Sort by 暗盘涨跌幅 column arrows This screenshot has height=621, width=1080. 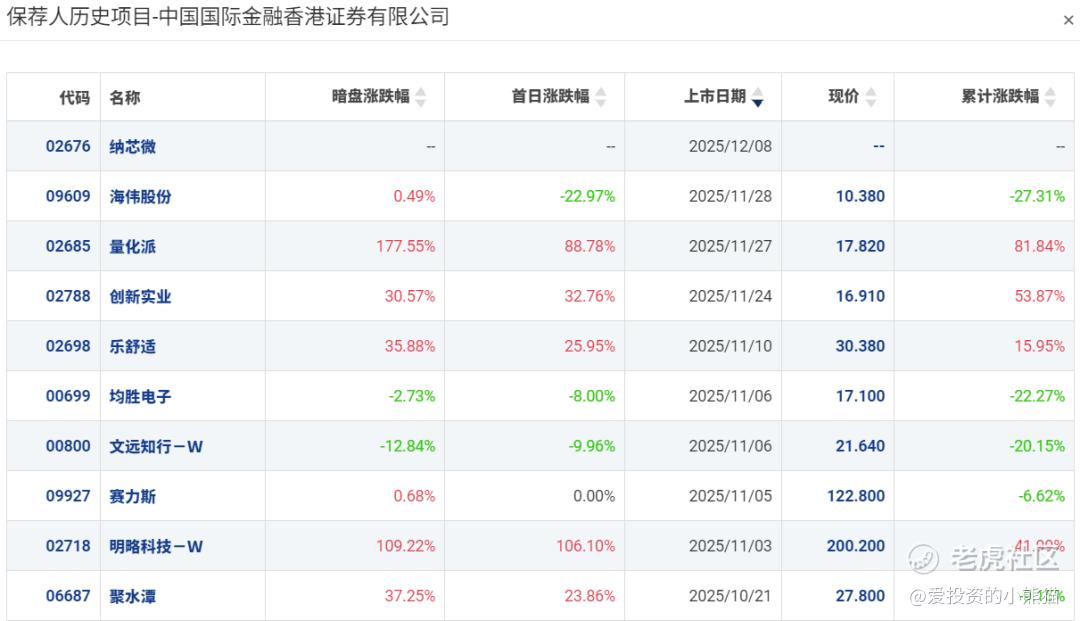click(421, 97)
